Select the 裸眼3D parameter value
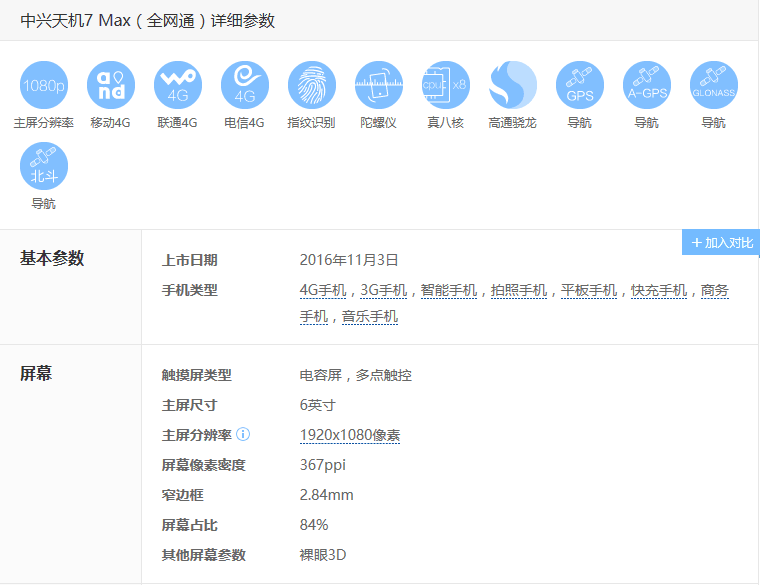The height and width of the screenshot is (585, 760). [x=323, y=555]
